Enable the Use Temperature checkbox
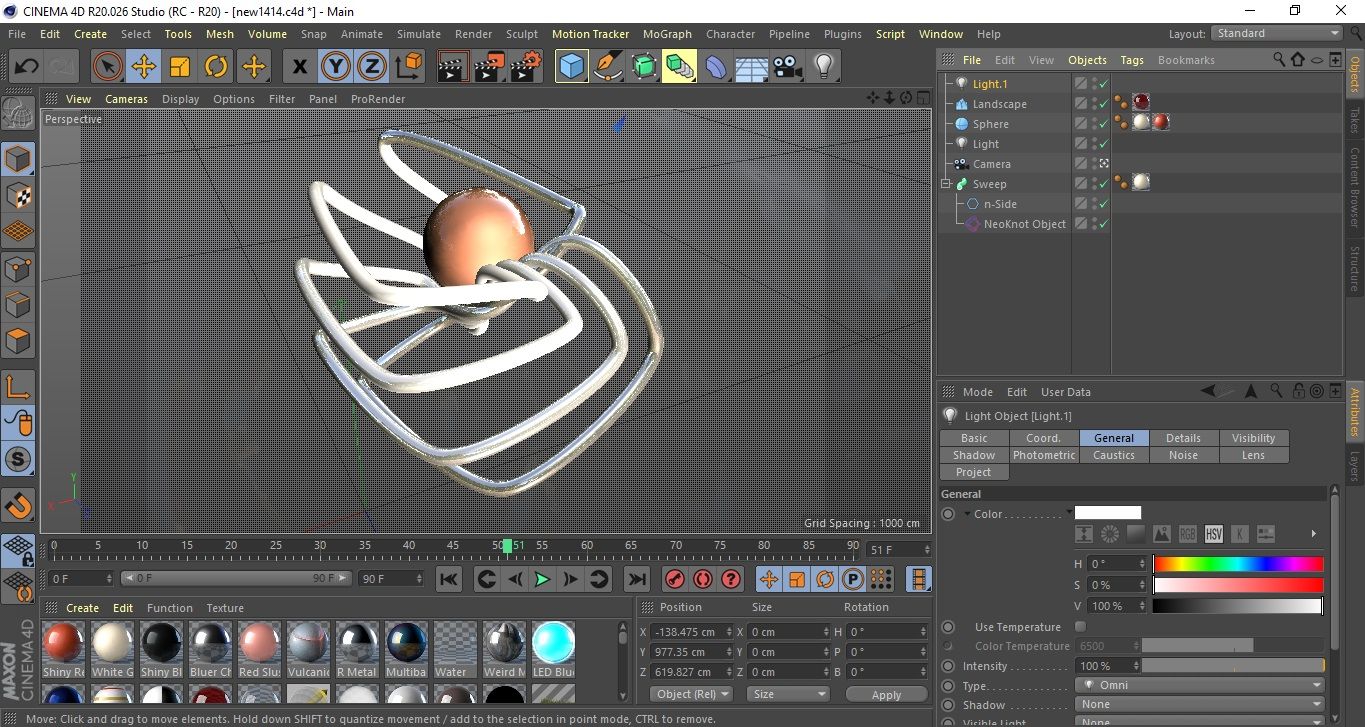1365x727 pixels. click(x=1080, y=627)
